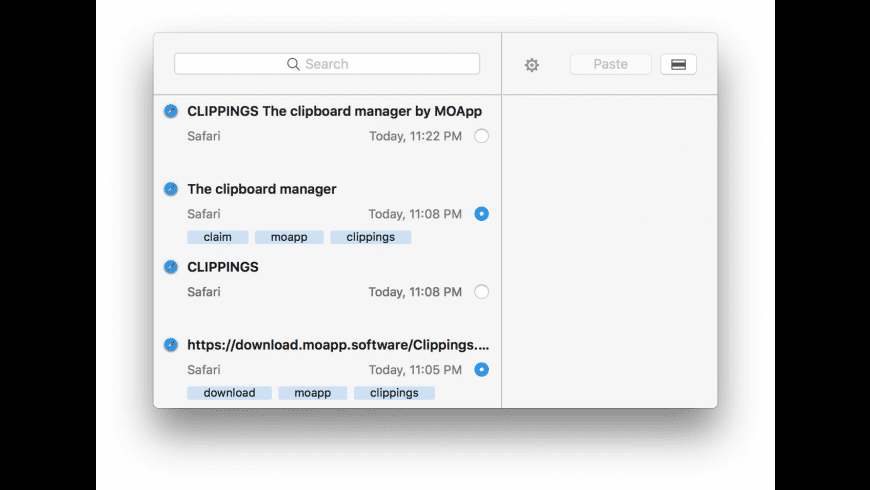Click the magnifier icon in Search

click(293, 64)
